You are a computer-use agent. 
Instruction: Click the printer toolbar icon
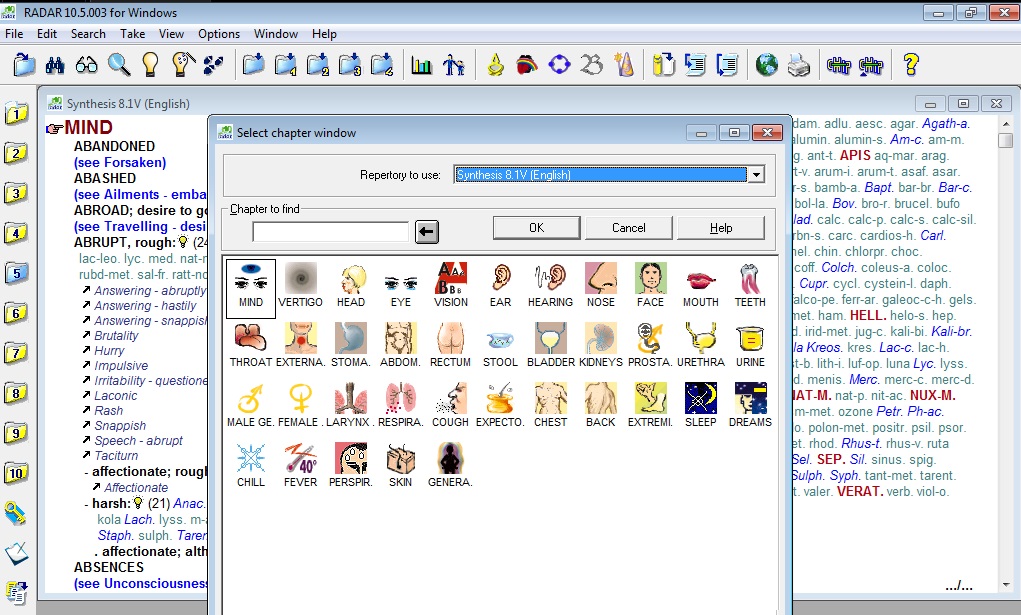798,64
